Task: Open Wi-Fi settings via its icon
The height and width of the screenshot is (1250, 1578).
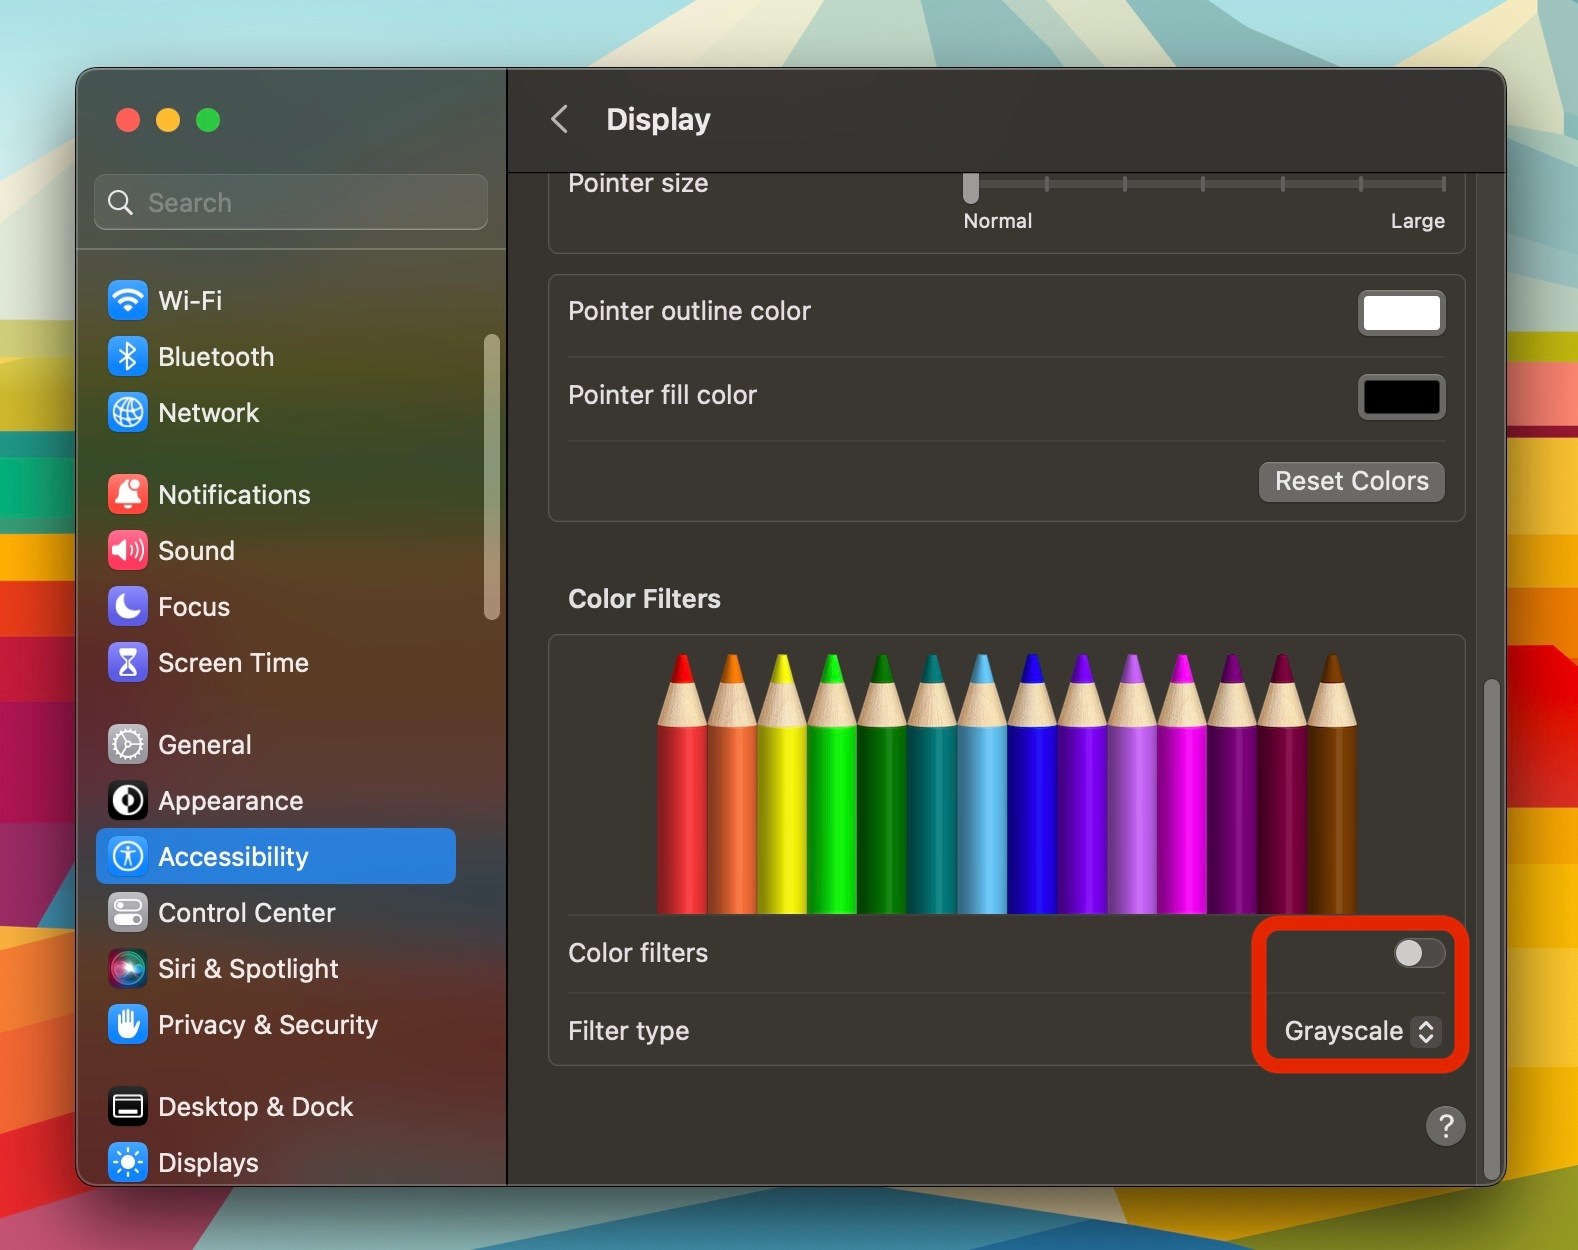Action: [x=128, y=300]
